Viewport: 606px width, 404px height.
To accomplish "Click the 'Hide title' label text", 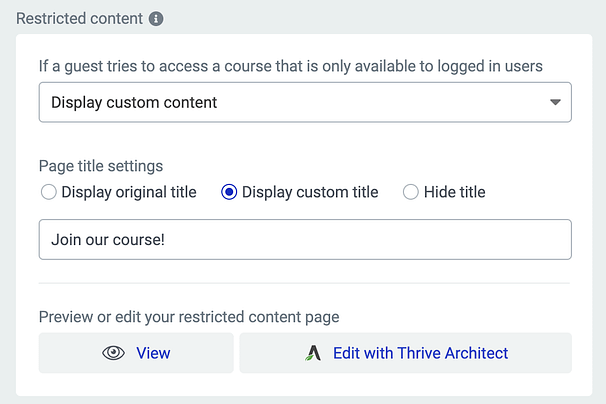I will point(454,192).
